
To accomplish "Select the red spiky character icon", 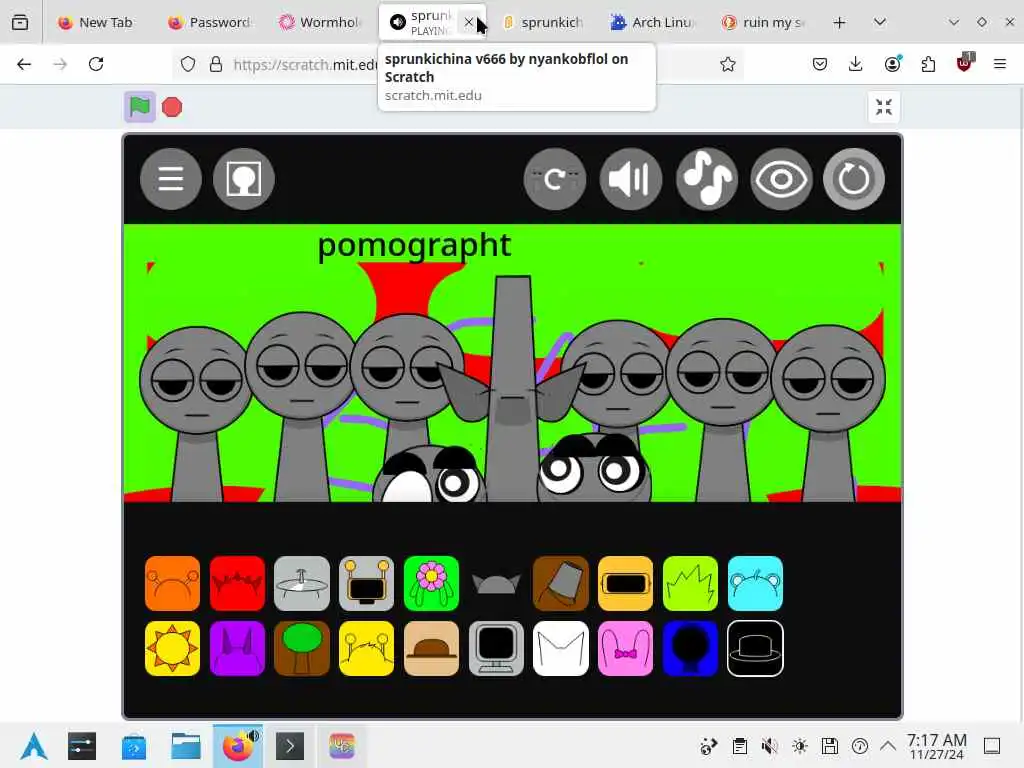I will click(237, 583).
